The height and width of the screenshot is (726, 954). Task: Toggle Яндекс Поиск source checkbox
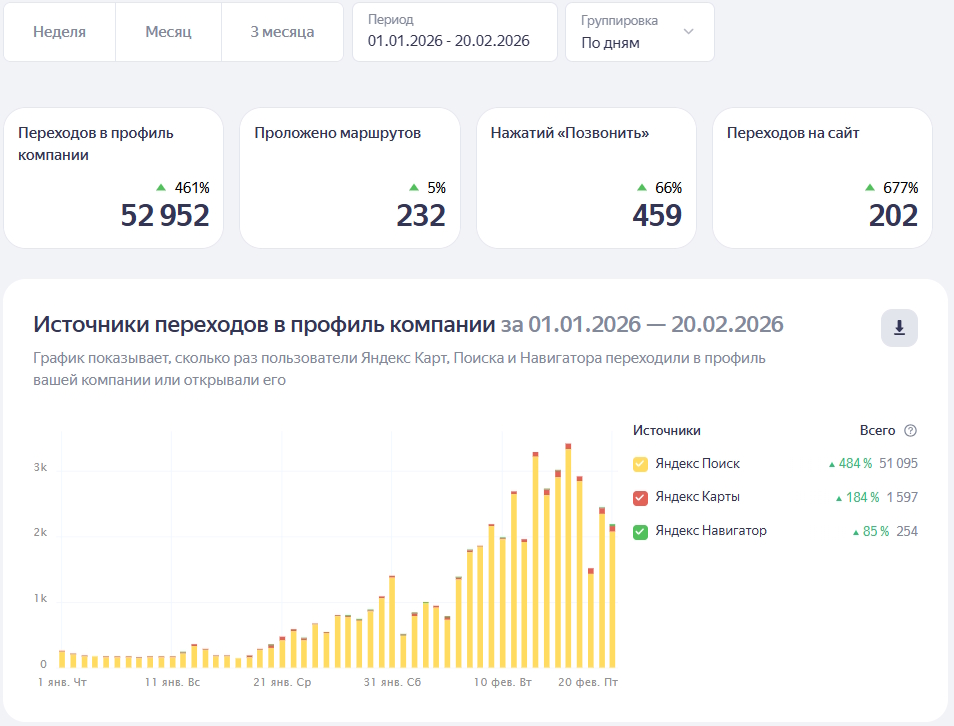[x=640, y=464]
